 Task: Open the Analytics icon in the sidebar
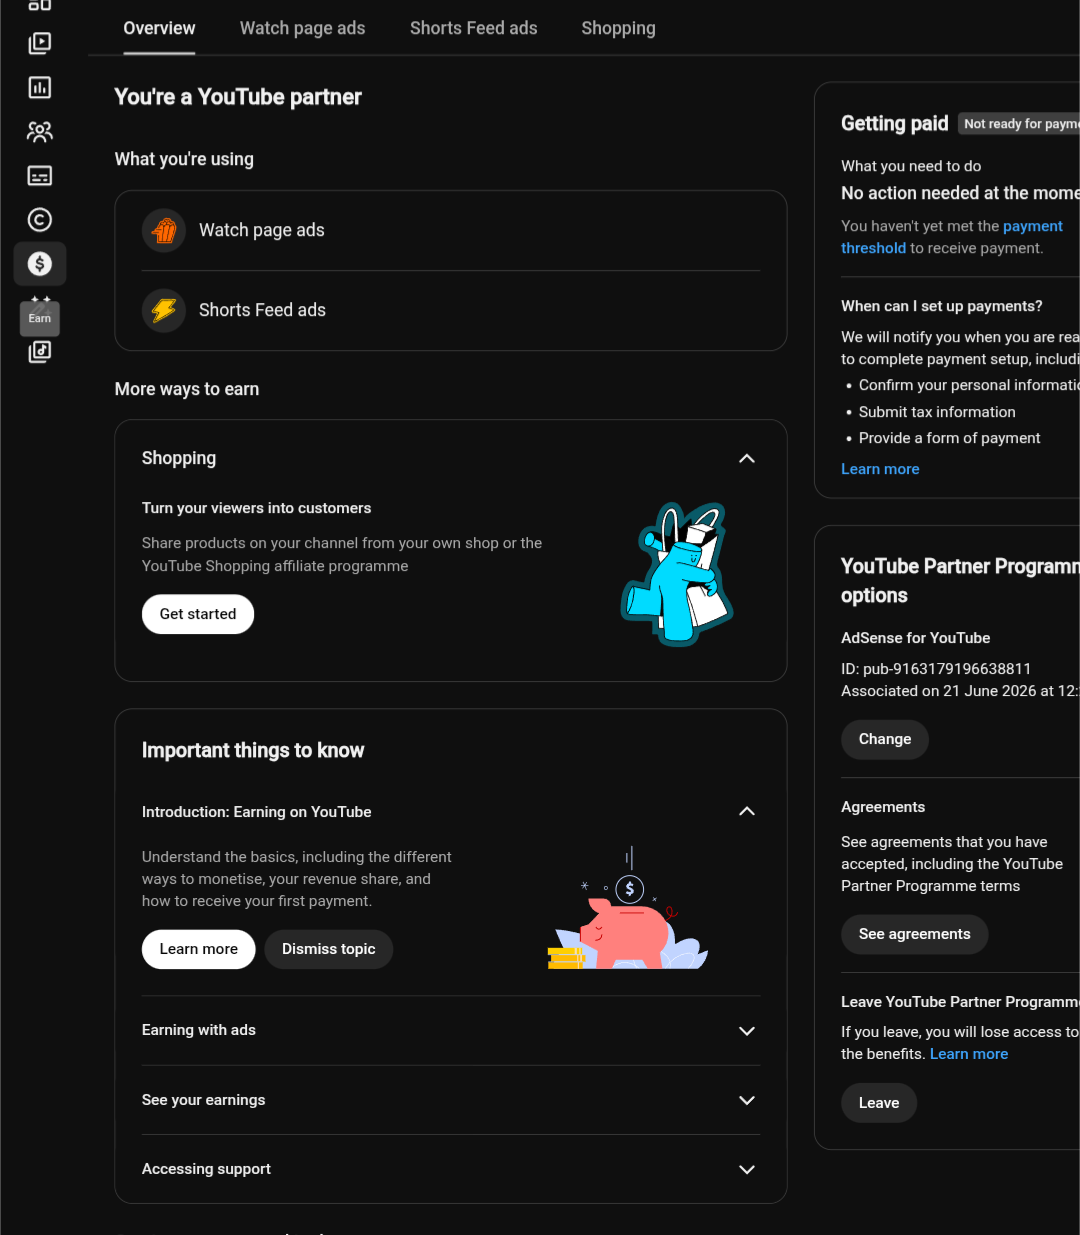[x=40, y=88]
